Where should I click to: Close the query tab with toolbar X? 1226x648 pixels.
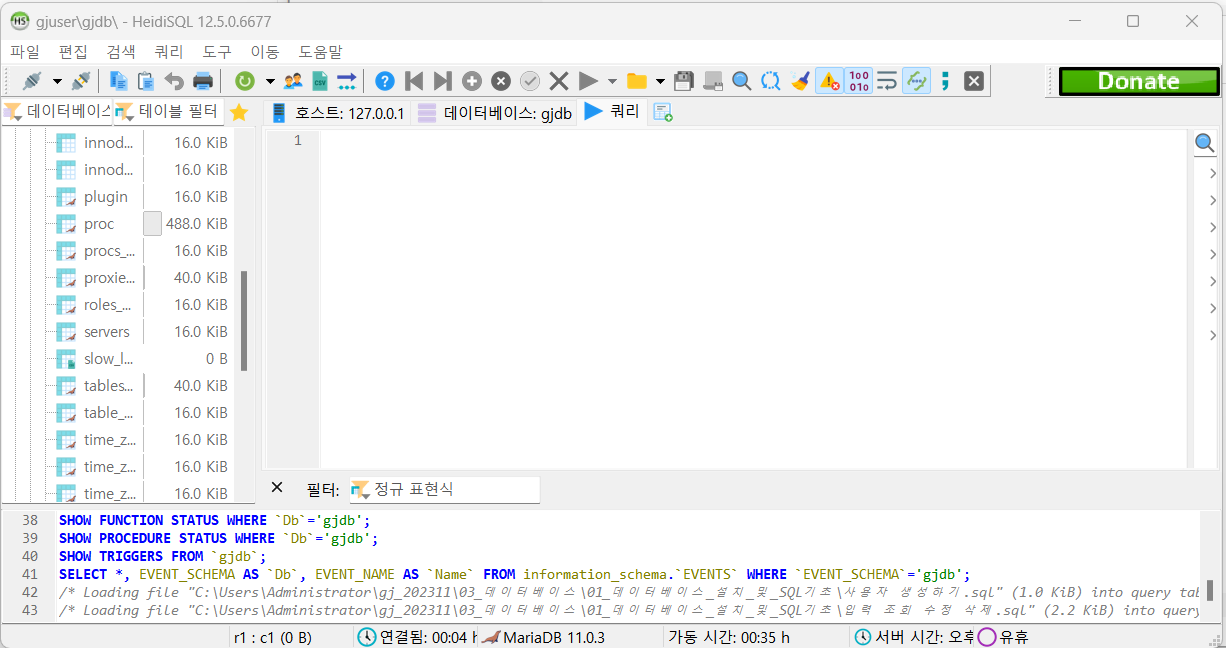[974, 81]
